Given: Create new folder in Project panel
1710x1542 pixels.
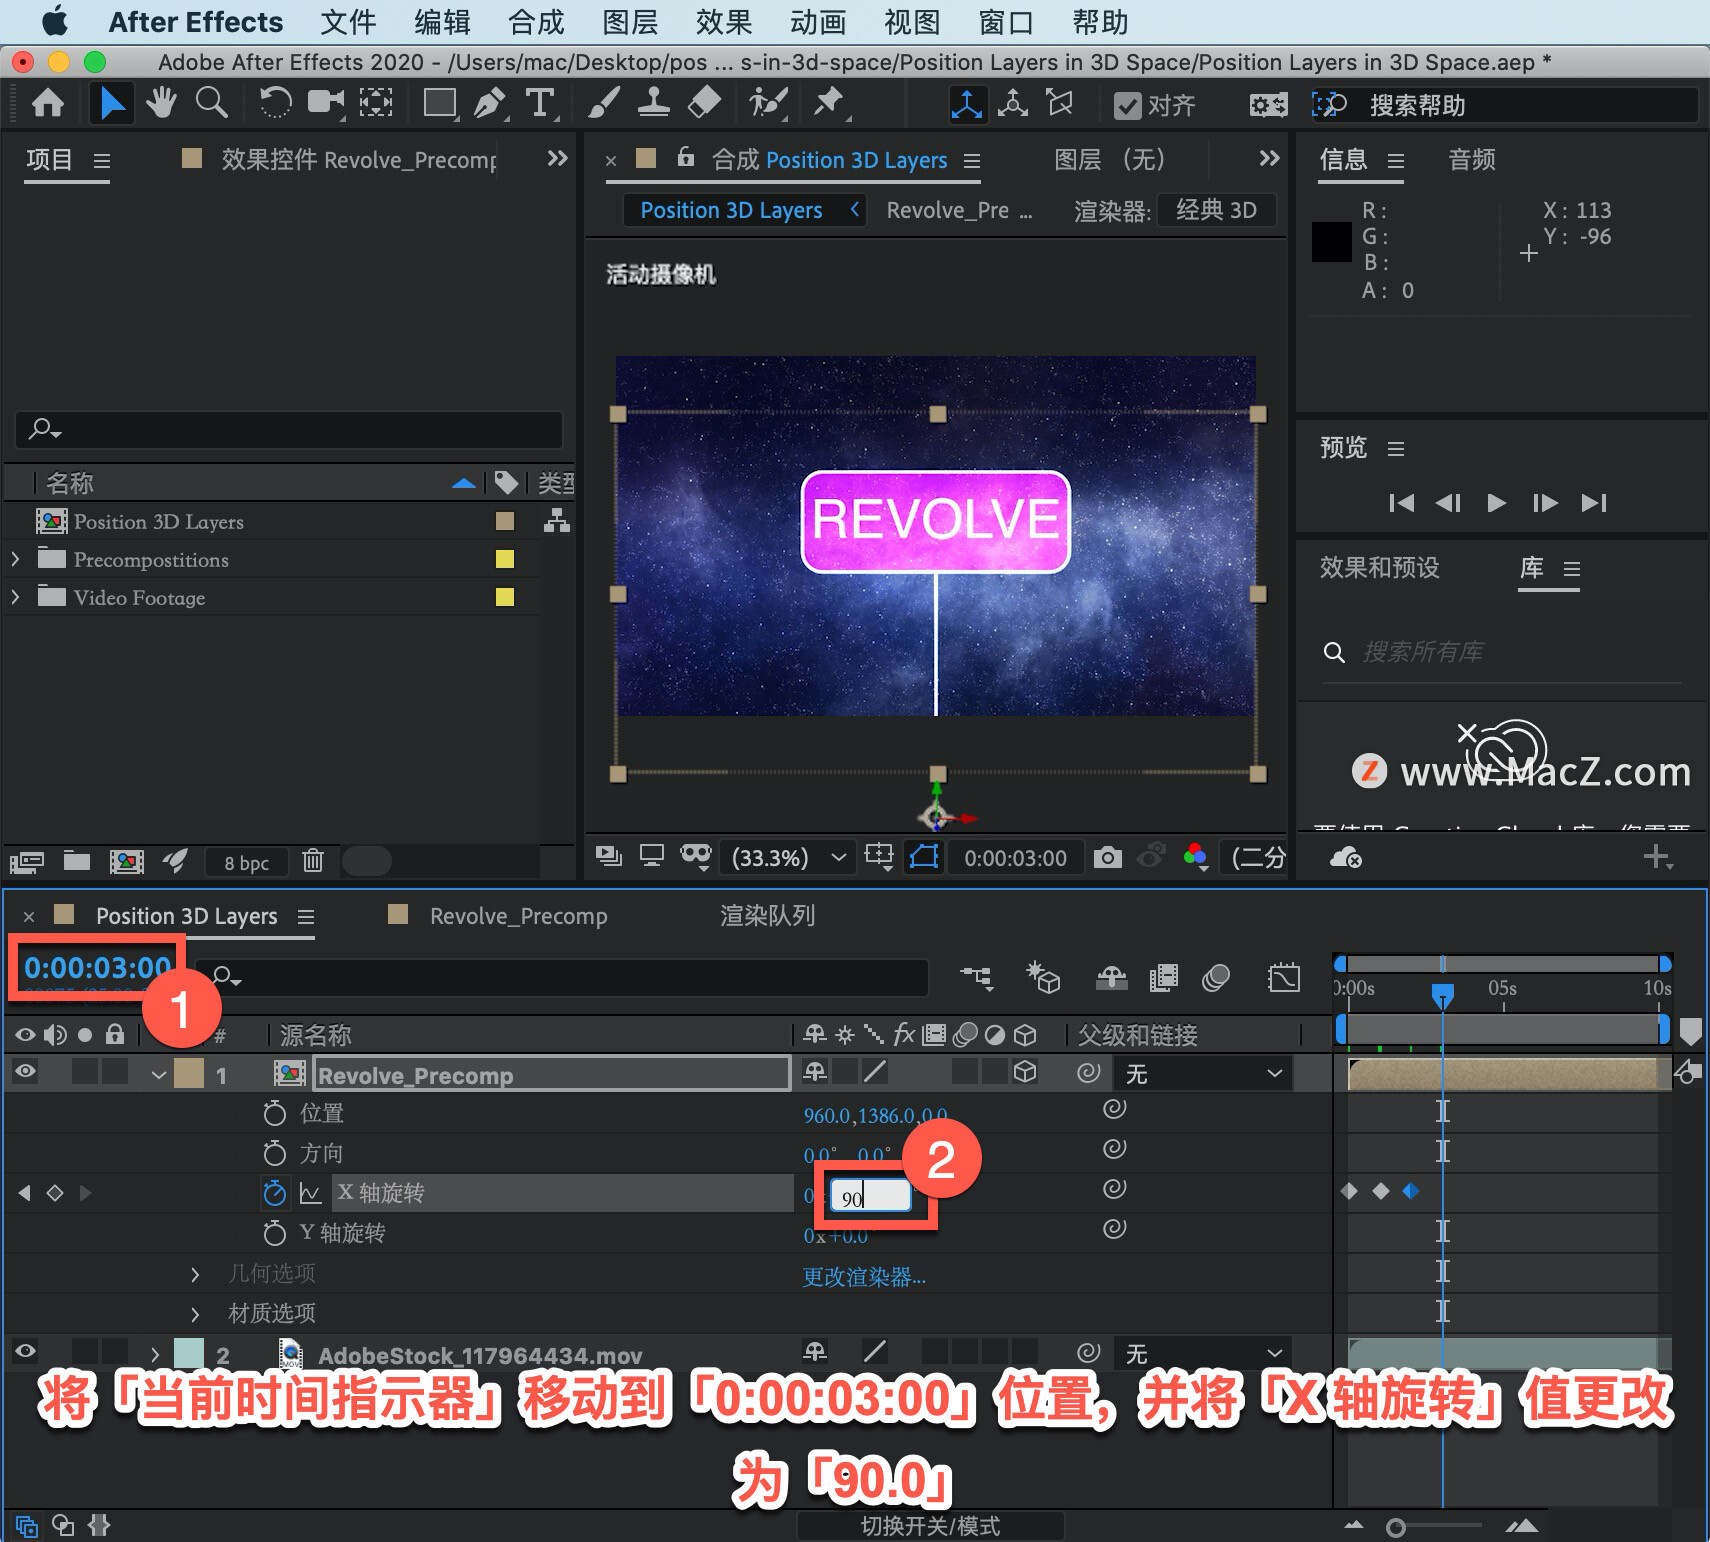Looking at the screenshot, I should [77, 860].
